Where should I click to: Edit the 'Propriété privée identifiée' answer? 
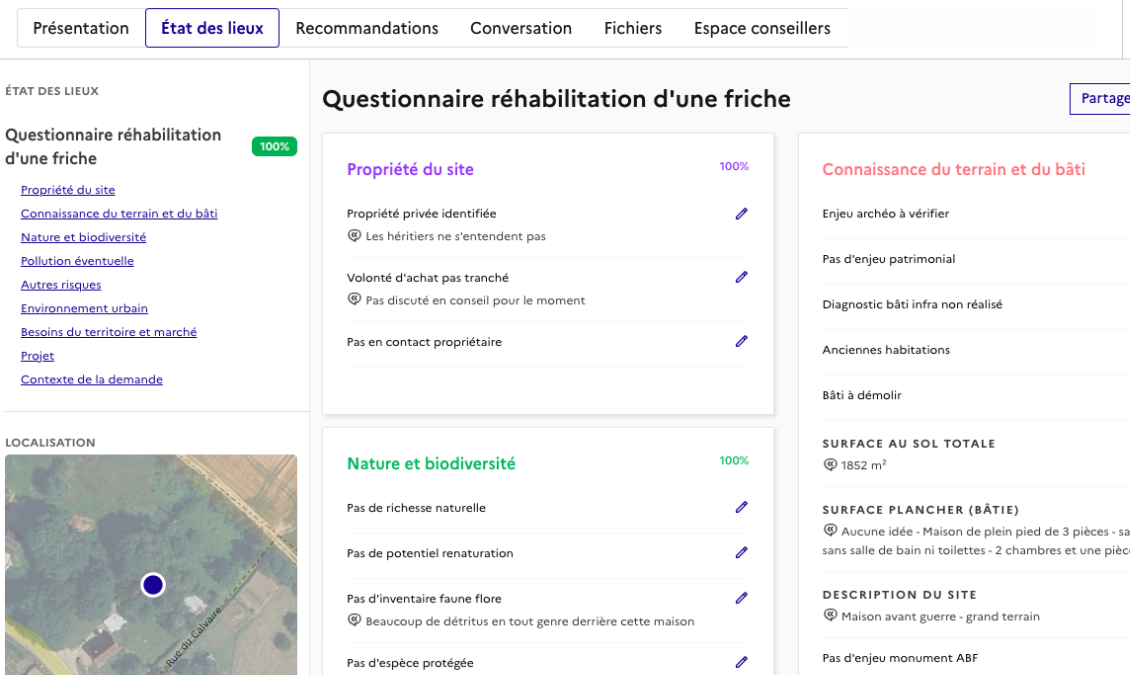click(741, 214)
